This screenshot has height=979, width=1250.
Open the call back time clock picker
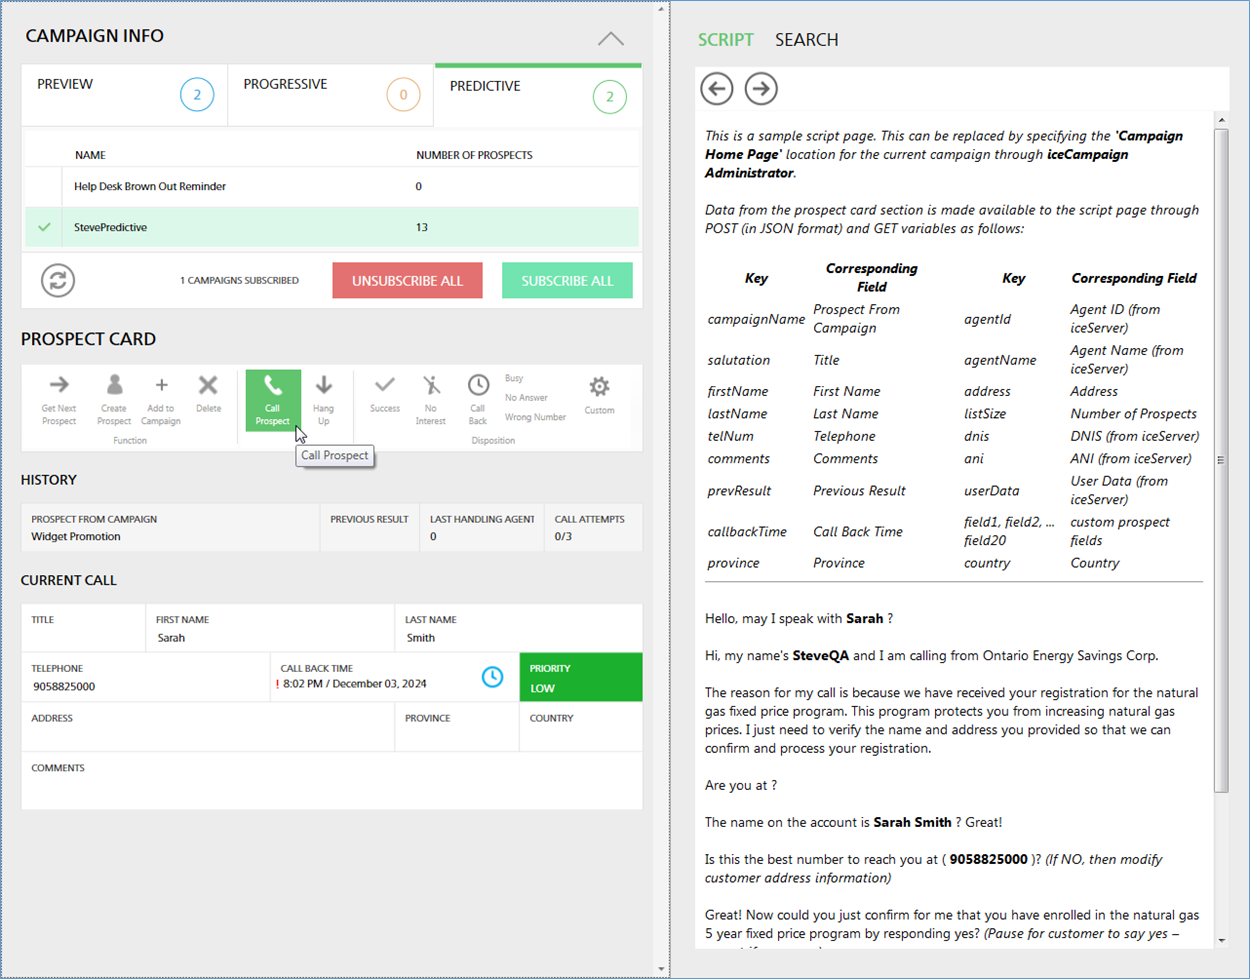pos(492,677)
